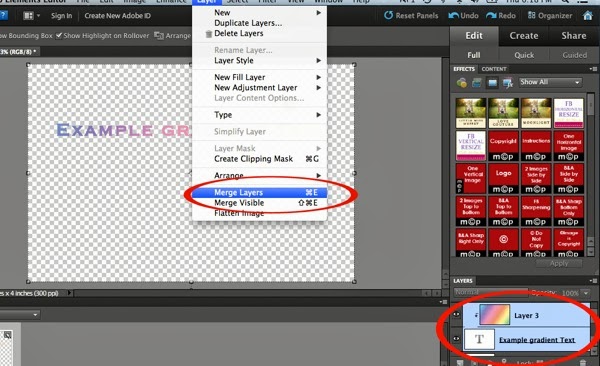Click the Undo arrow icon

click(453, 15)
